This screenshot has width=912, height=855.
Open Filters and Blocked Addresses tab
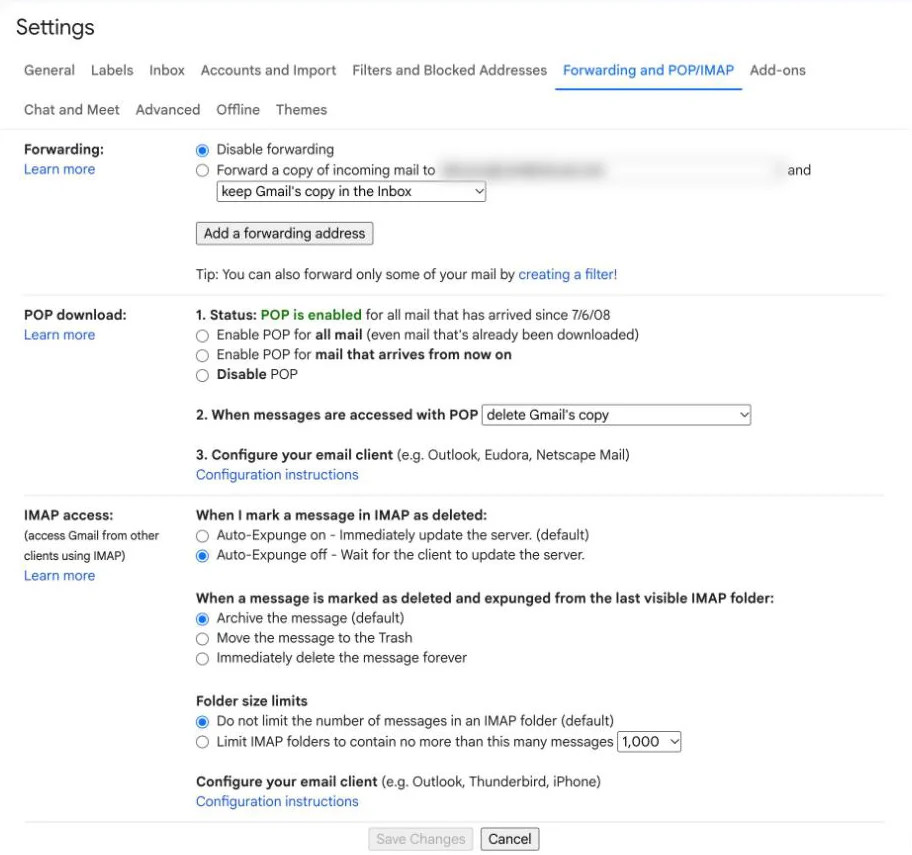450,70
